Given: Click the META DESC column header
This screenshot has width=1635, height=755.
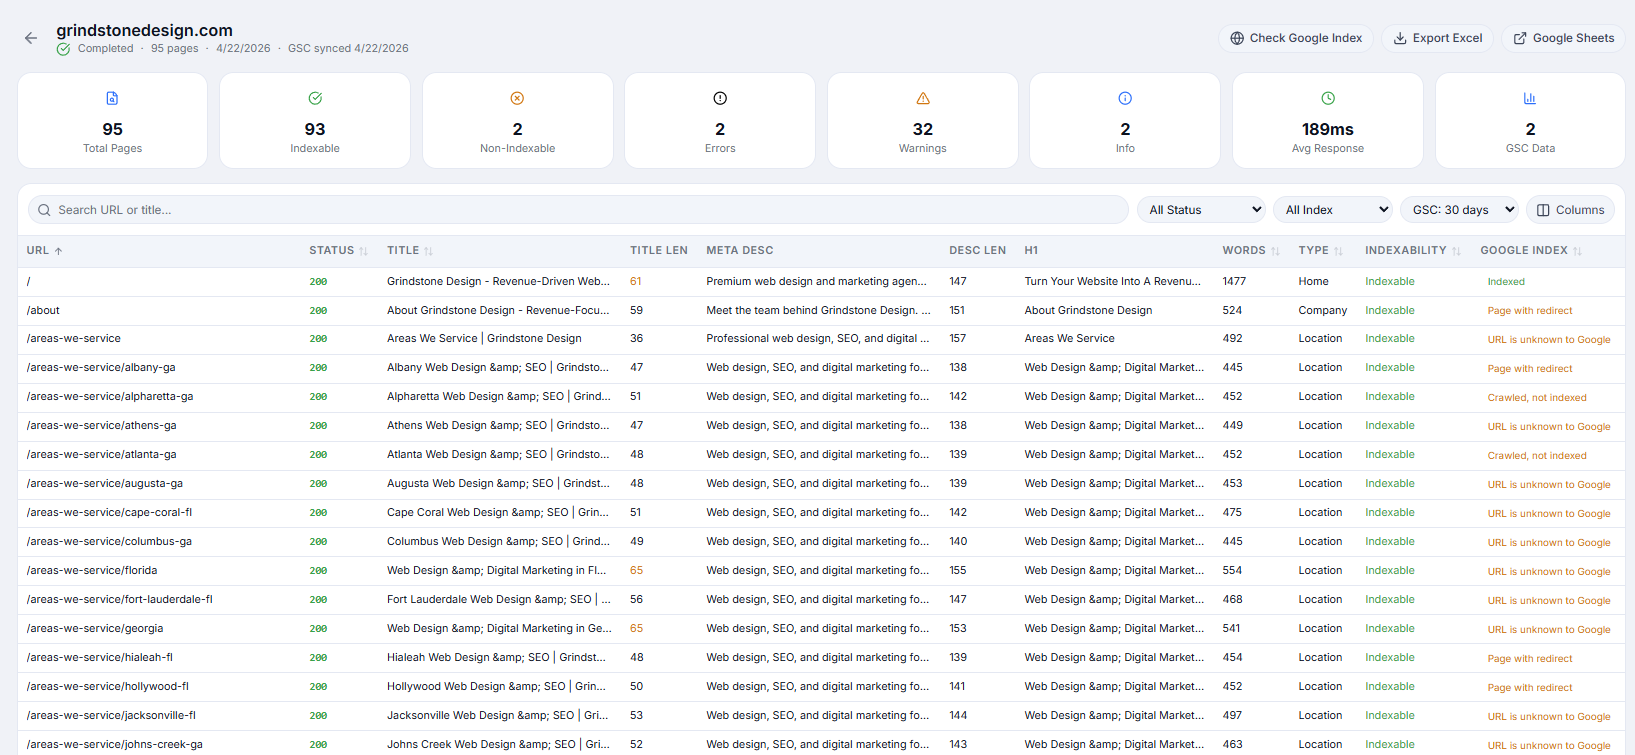Looking at the screenshot, I should point(740,251).
